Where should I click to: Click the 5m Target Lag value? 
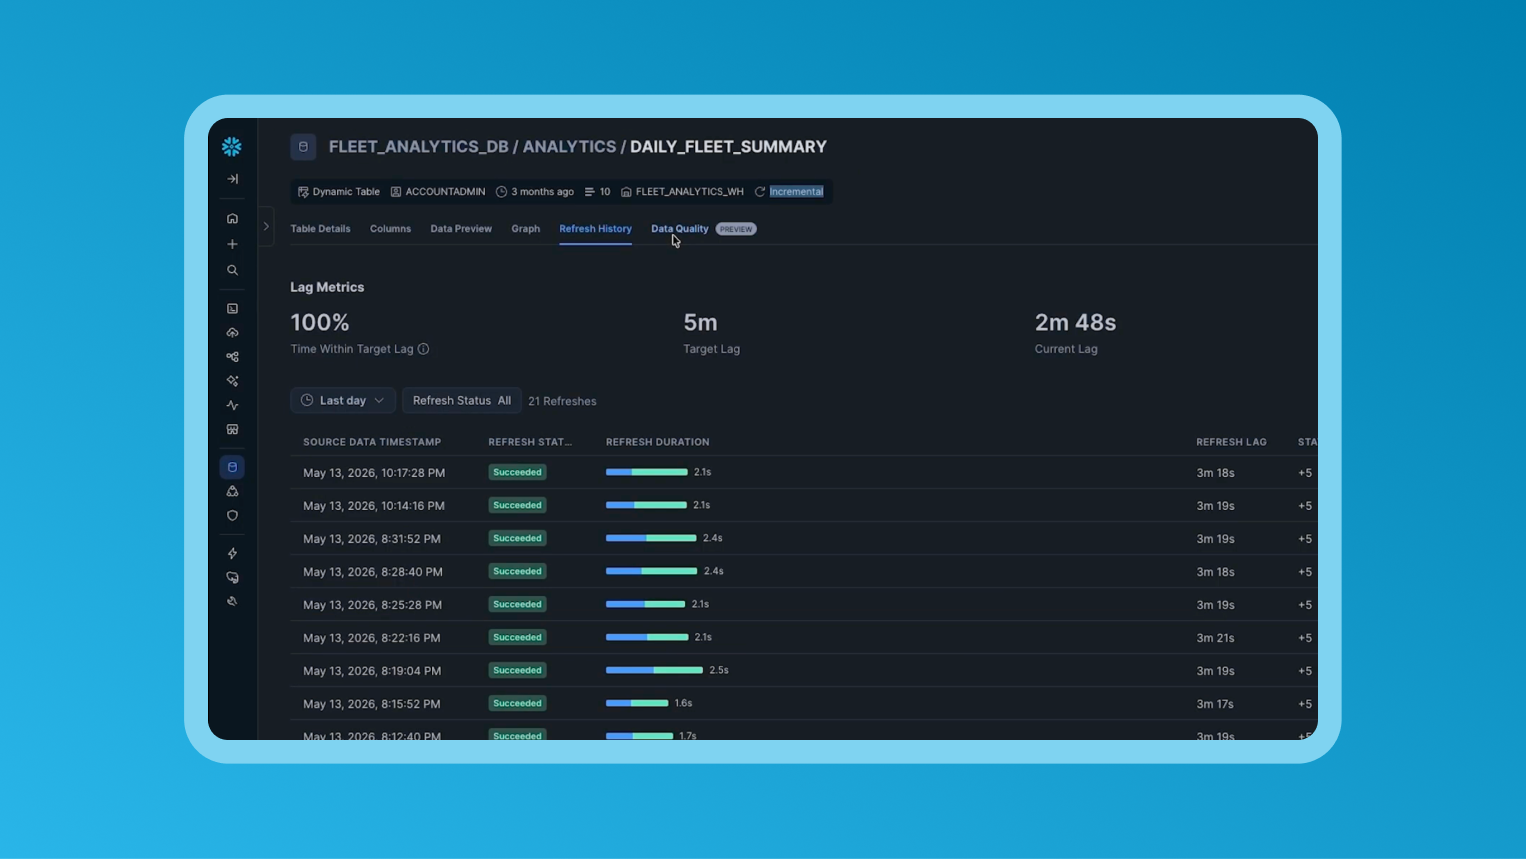point(700,322)
